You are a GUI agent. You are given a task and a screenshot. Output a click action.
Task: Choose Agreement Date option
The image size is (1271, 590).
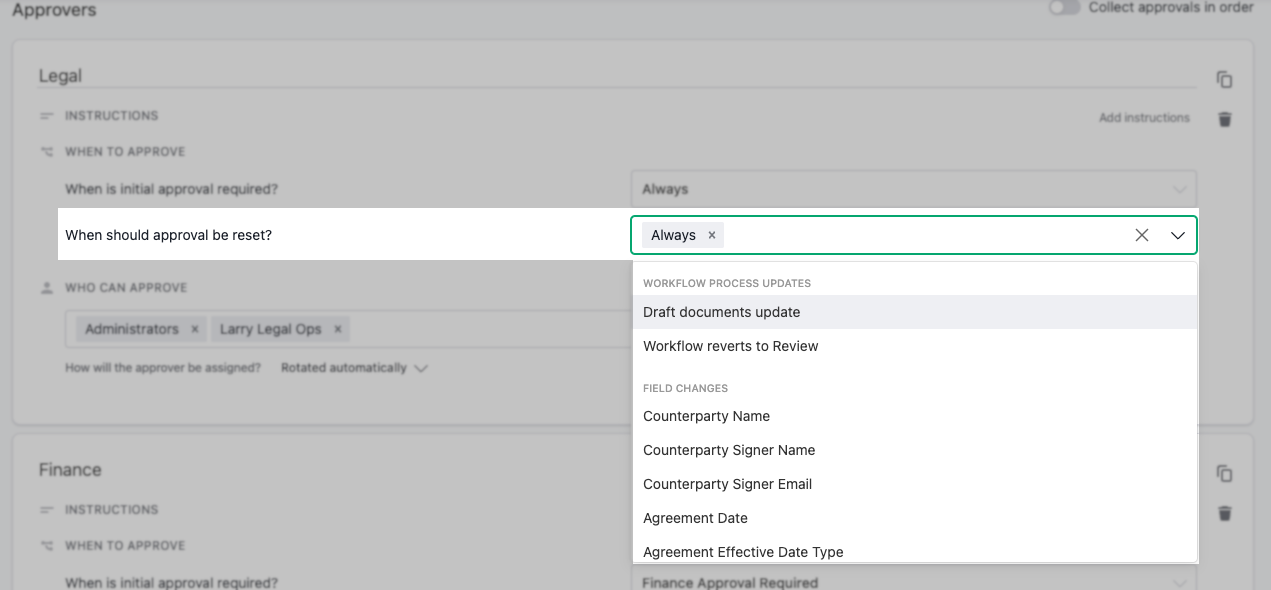pos(915,518)
